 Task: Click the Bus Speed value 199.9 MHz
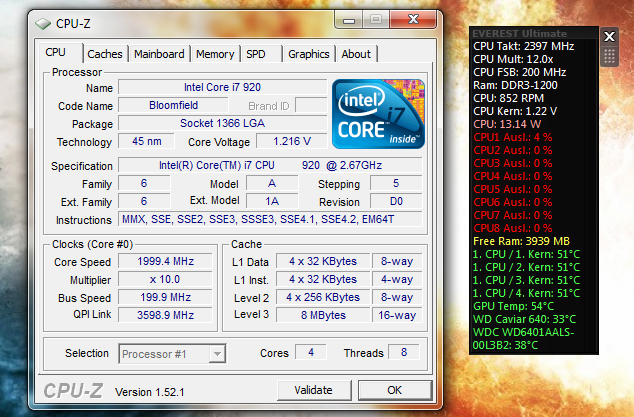pos(165,297)
